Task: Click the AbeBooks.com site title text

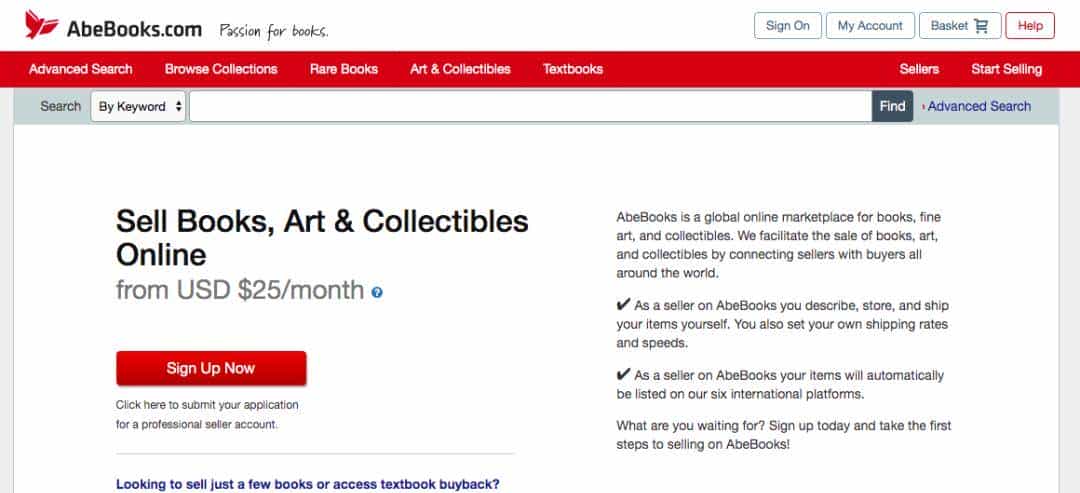Action: 134,29
